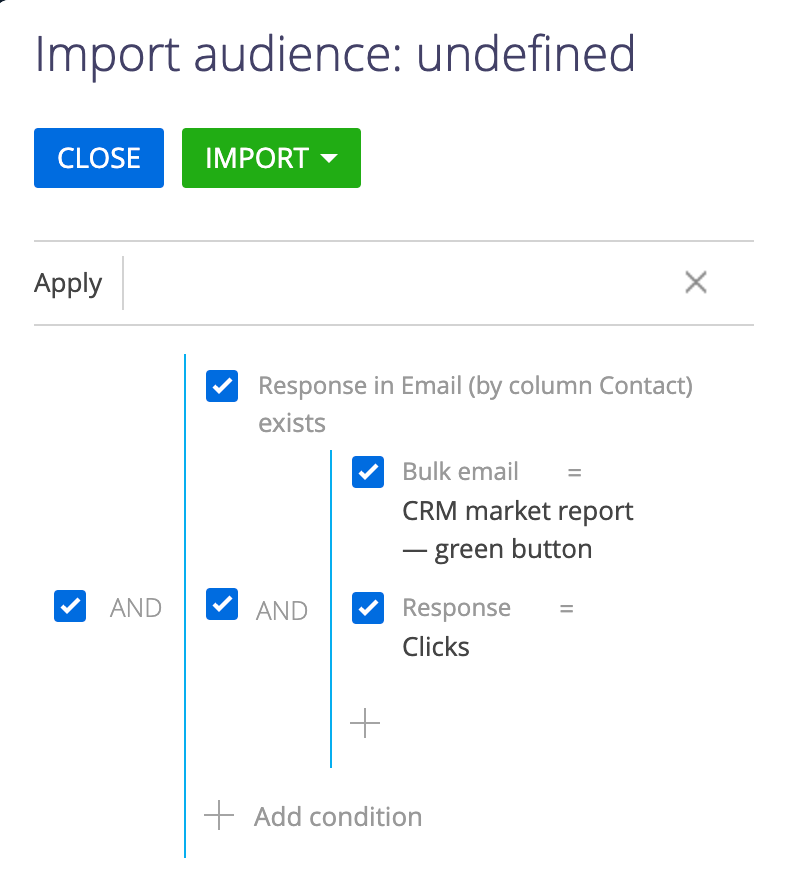Toggle the Response equals Clicks checkbox

point(368,608)
